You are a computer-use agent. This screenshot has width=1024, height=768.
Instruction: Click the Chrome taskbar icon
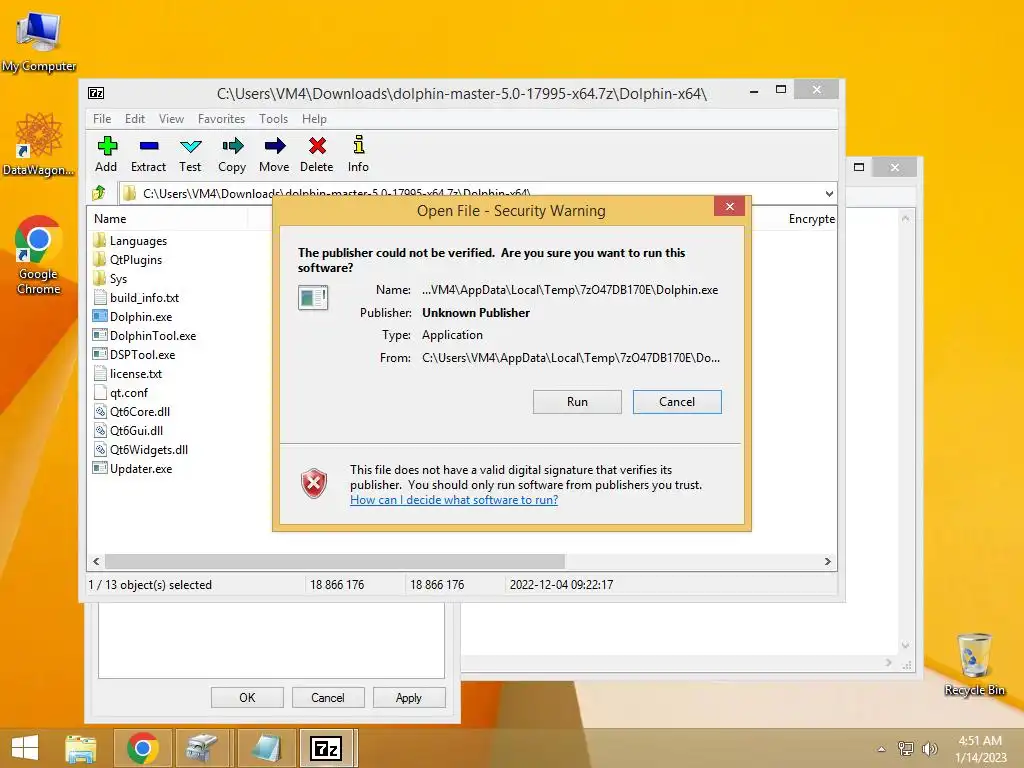click(143, 748)
